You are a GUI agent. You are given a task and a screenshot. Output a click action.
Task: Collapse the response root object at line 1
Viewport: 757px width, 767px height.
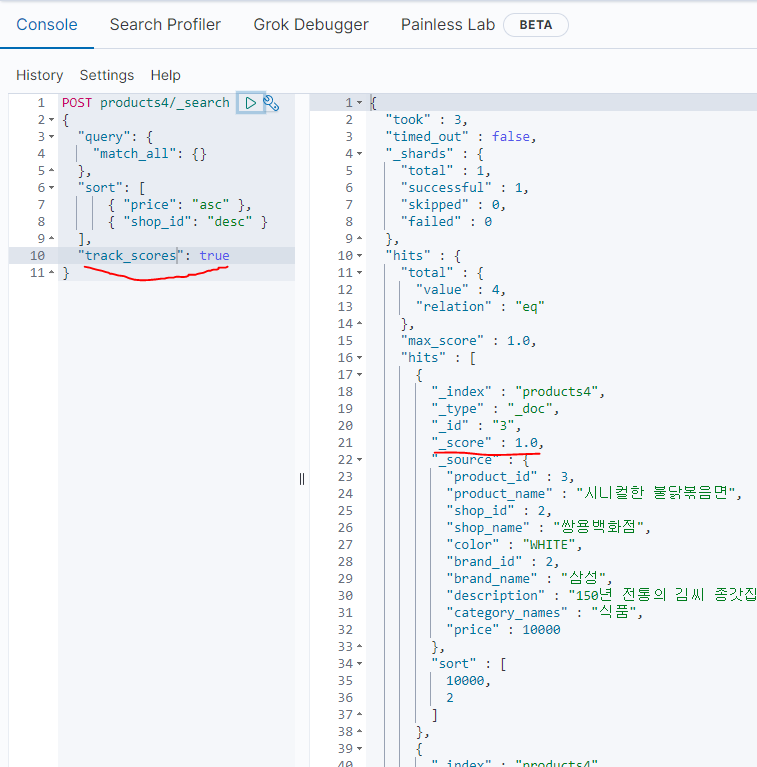coord(359,103)
